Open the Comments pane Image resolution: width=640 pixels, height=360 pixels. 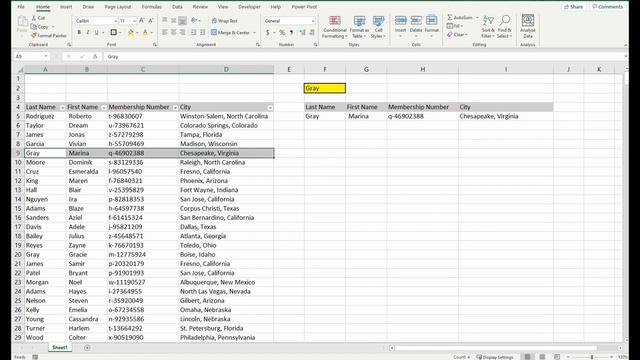(608, 7)
